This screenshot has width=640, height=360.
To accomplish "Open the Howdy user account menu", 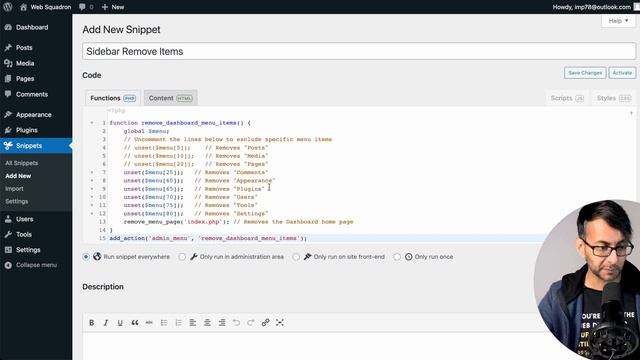I will (591, 7).
